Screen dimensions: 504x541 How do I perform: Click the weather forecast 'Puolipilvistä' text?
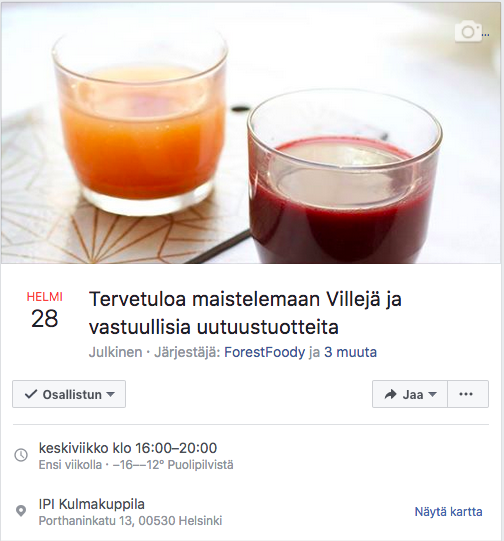click(200, 465)
